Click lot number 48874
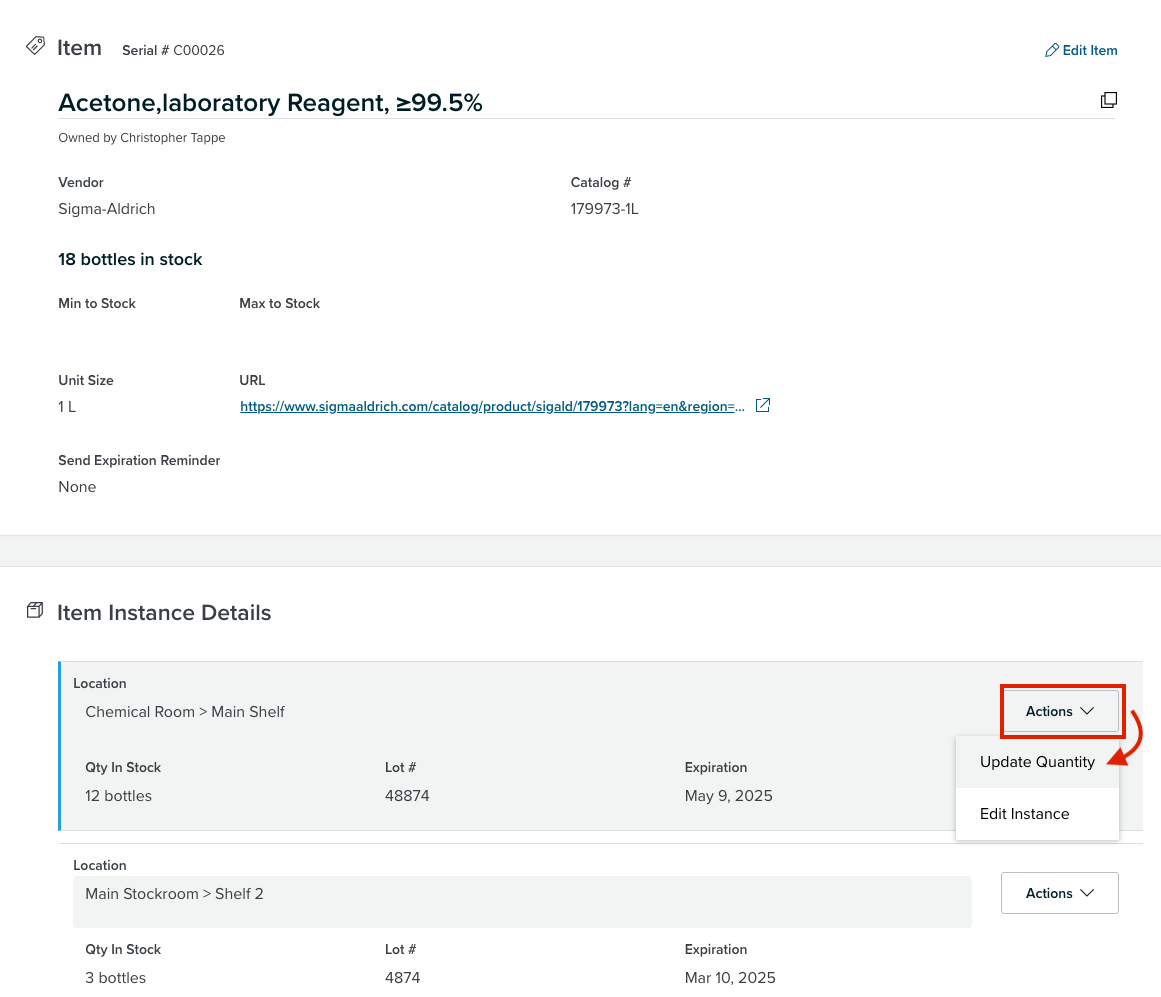 [x=407, y=796]
